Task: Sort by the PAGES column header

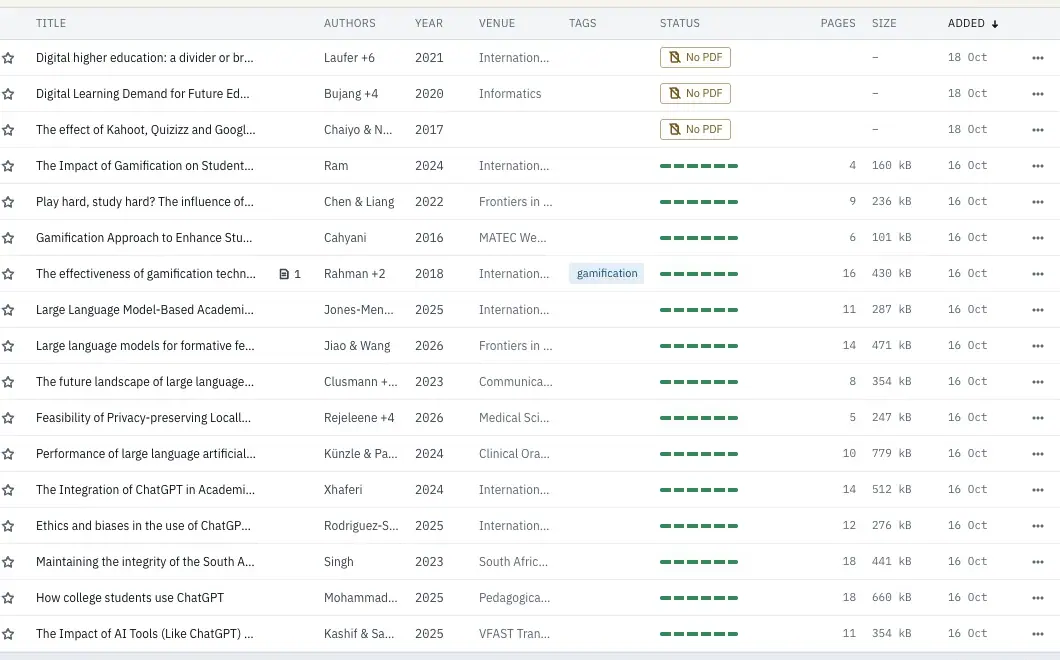Action: (x=838, y=23)
